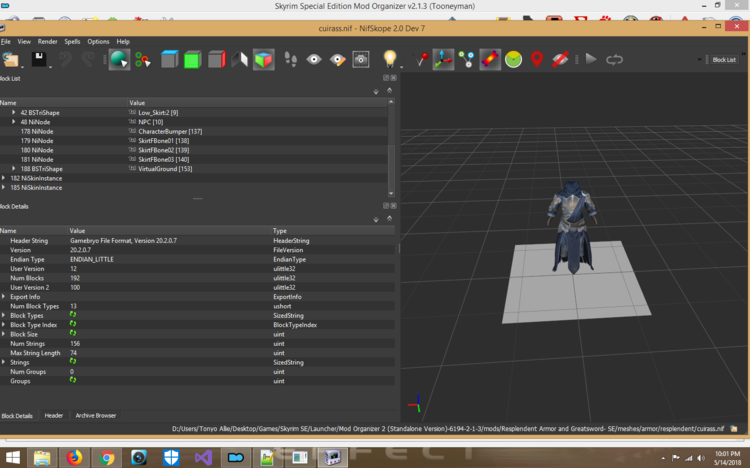Open the Spells menu
This screenshot has height=468, width=750.
[x=72, y=42]
